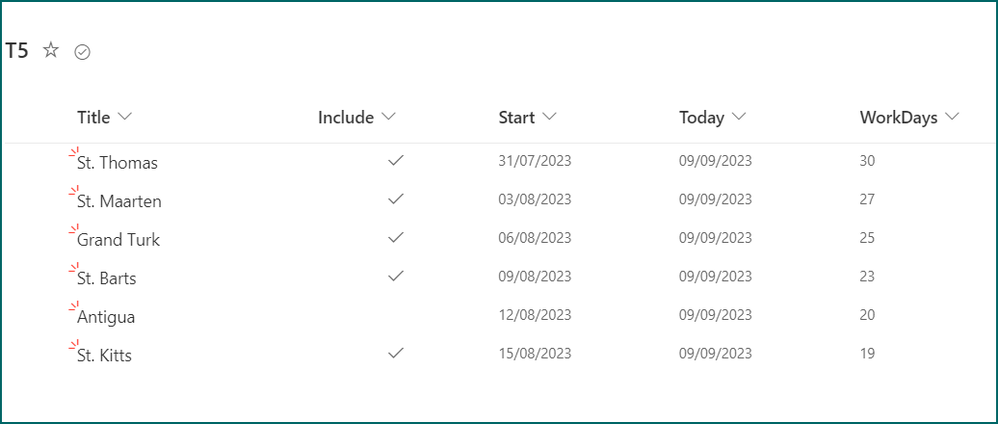Favorite the T5 list with the star
This screenshot has width=998, height=424.
[51, 51]
